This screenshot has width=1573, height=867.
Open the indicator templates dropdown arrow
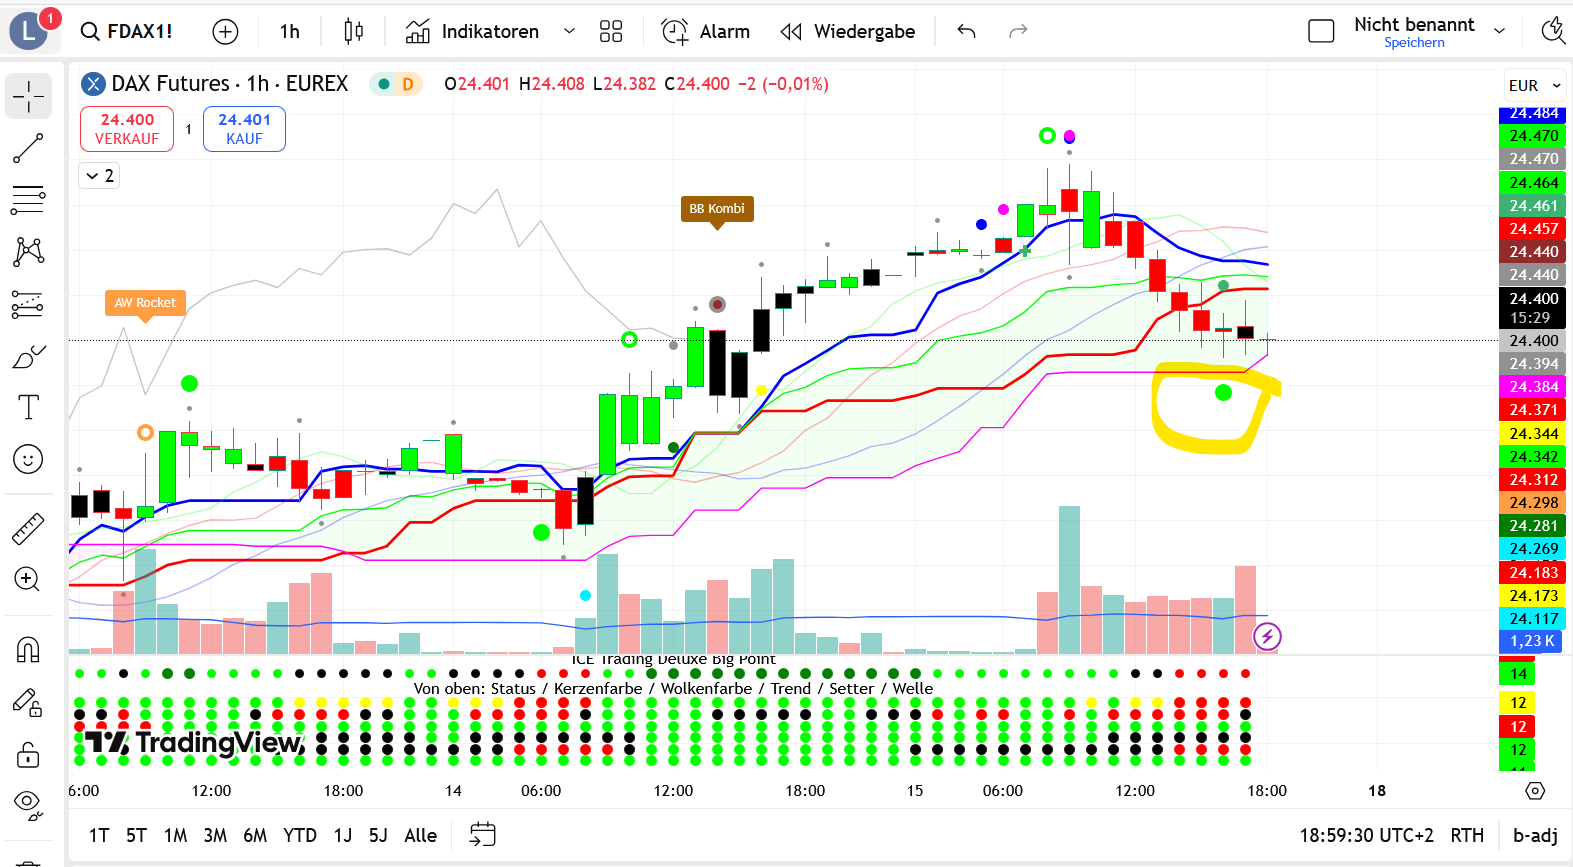569,32
